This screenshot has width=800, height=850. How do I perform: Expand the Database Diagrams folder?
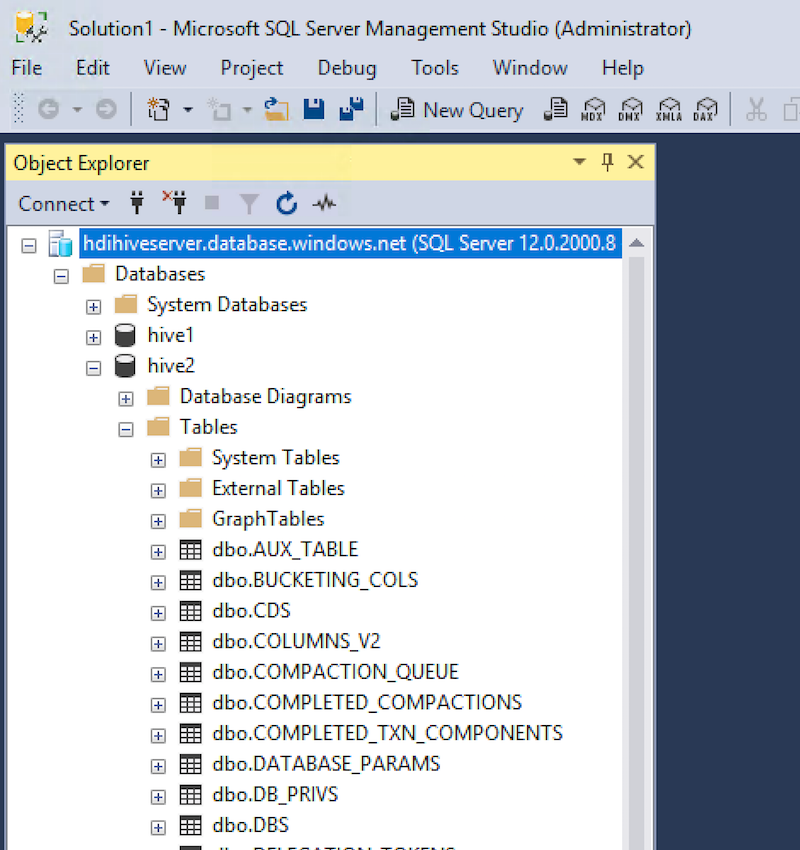tap(126, 399)
